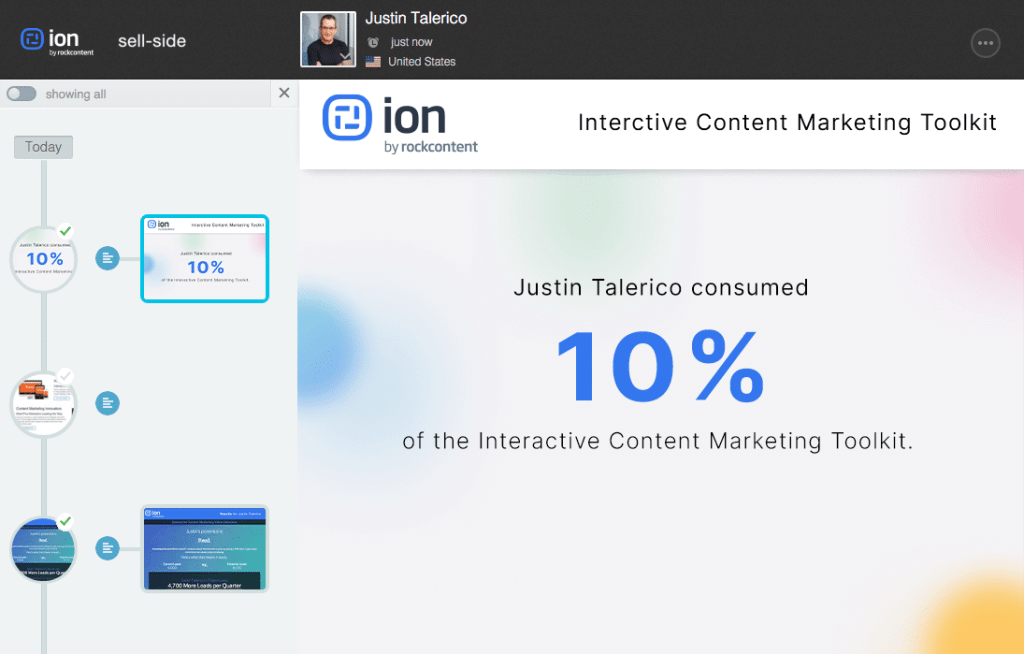The image size is (1024, 654).
Task: Click the 'Today' timeline date label
Action: click(x=43, y=147)
